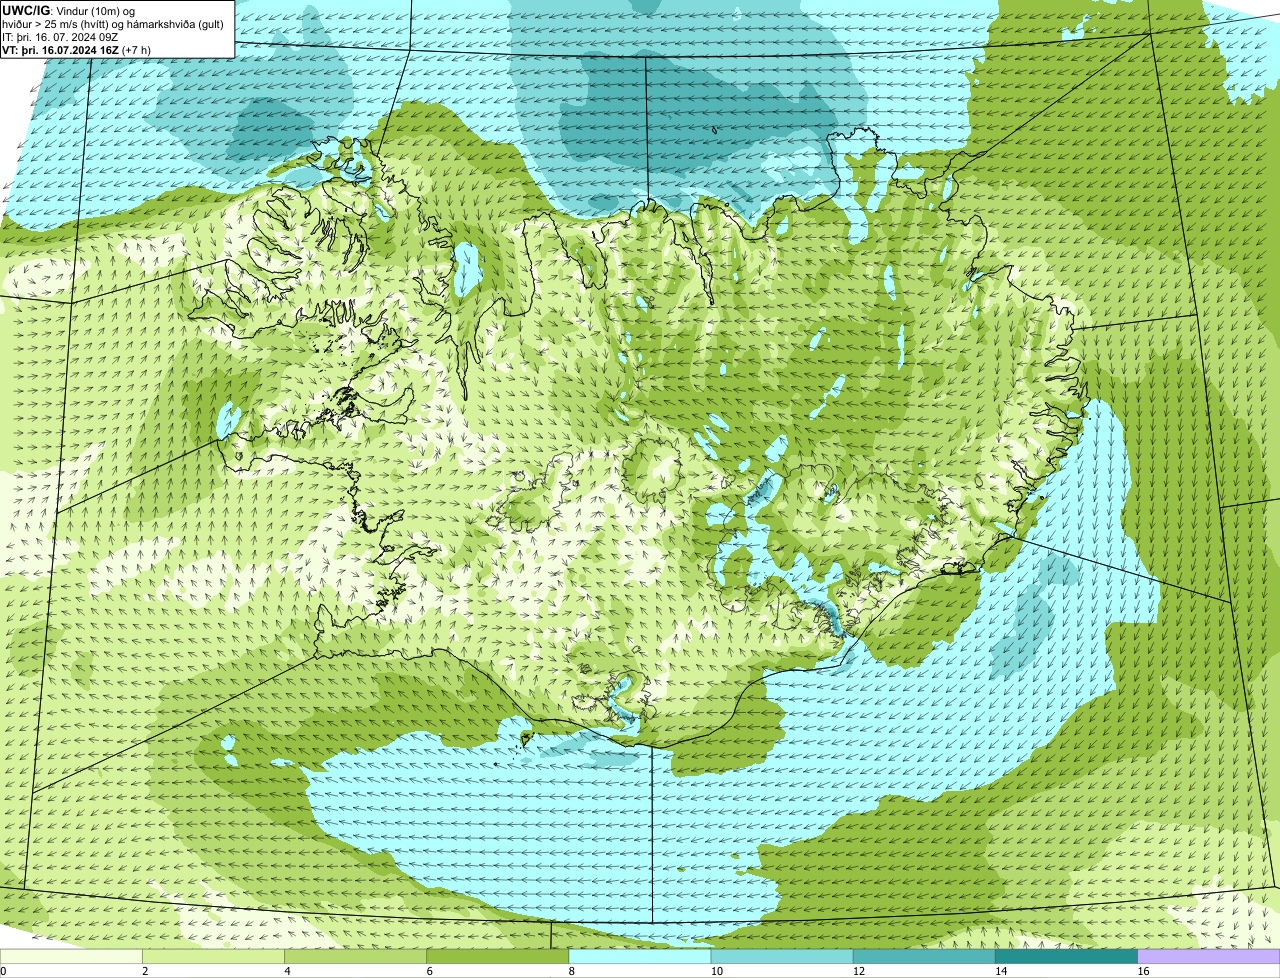
Task: Select the 2–4 m/s light green scale segment
Action: click(214, 956)
